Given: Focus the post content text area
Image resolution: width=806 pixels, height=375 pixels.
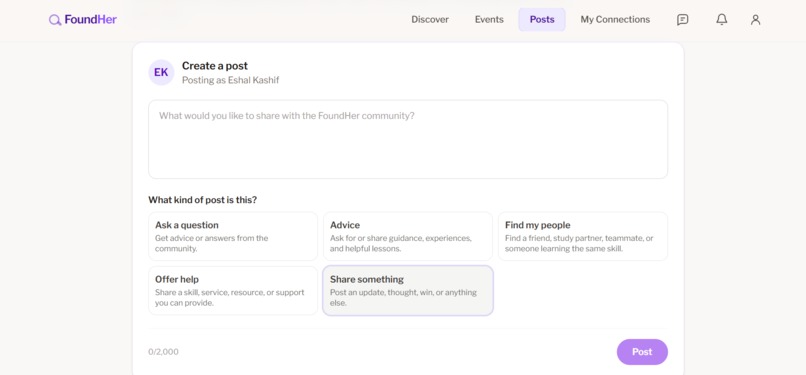Looking at the screenshot, I should point(408,139).
